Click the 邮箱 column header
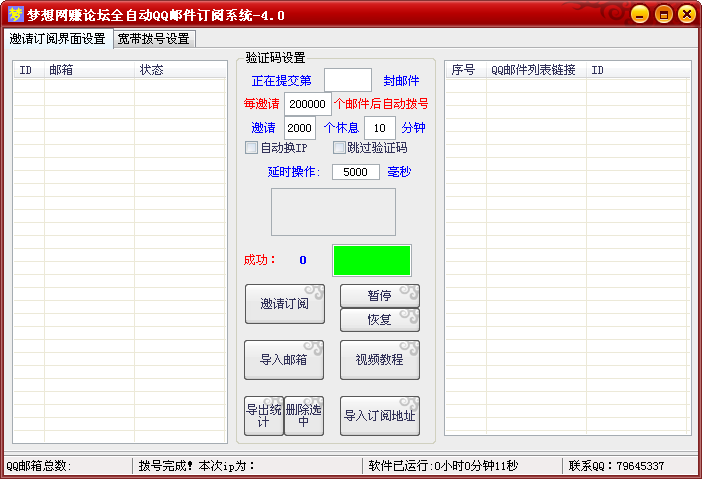 (89, 70)
